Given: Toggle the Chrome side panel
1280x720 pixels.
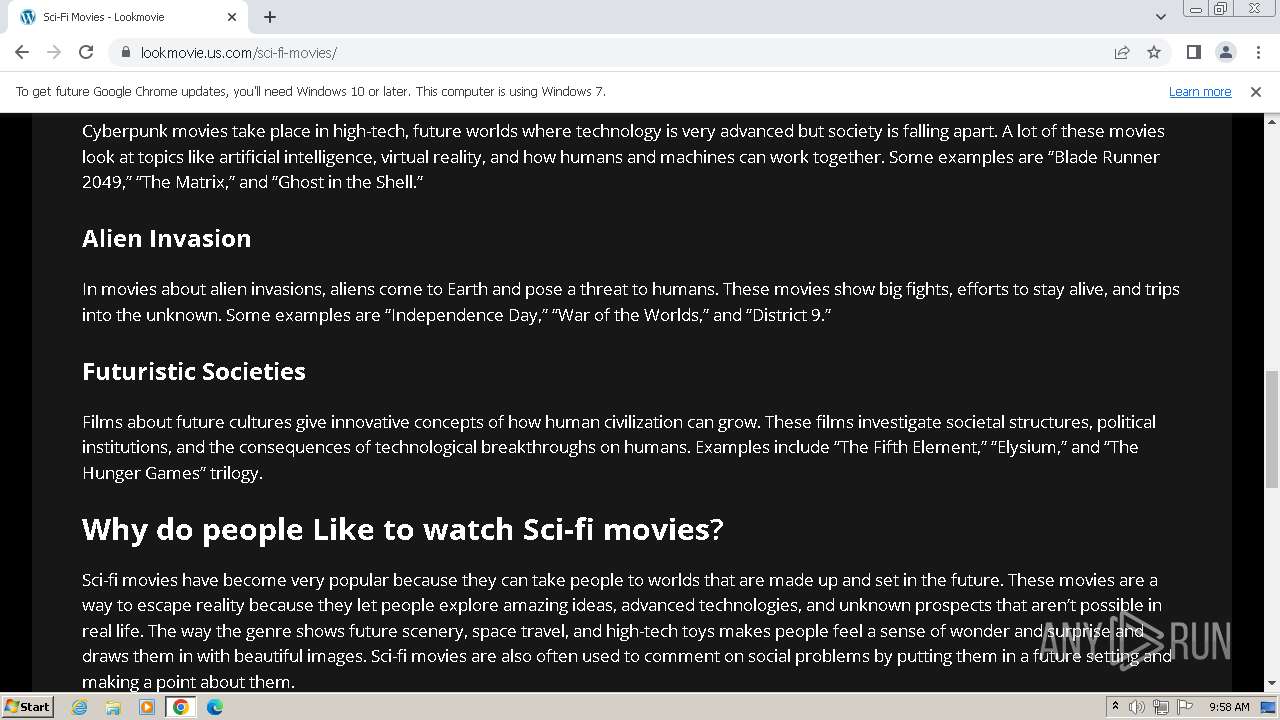Looking at the screenshot, I should [x=1193, y=52].
